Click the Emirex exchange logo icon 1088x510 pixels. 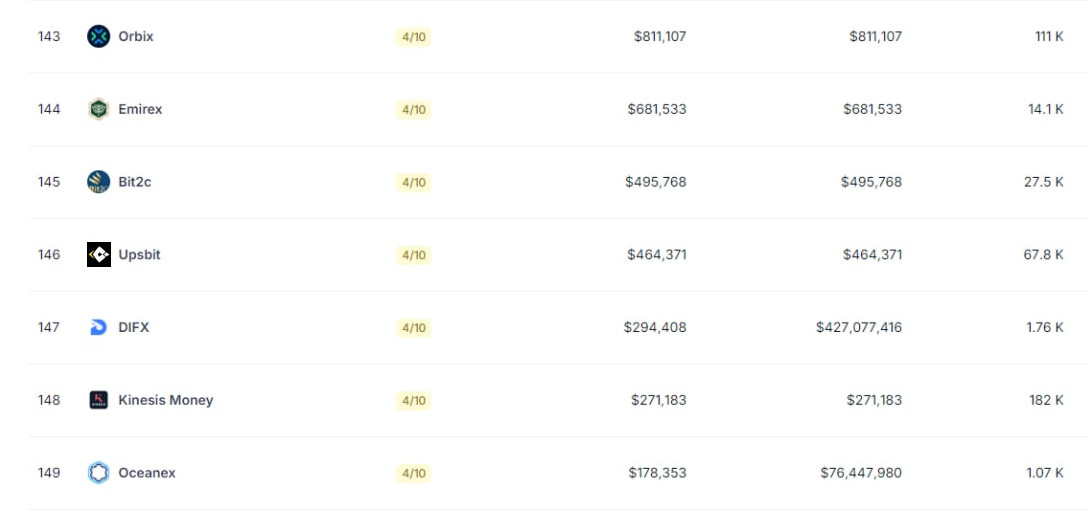click(99, 109)
